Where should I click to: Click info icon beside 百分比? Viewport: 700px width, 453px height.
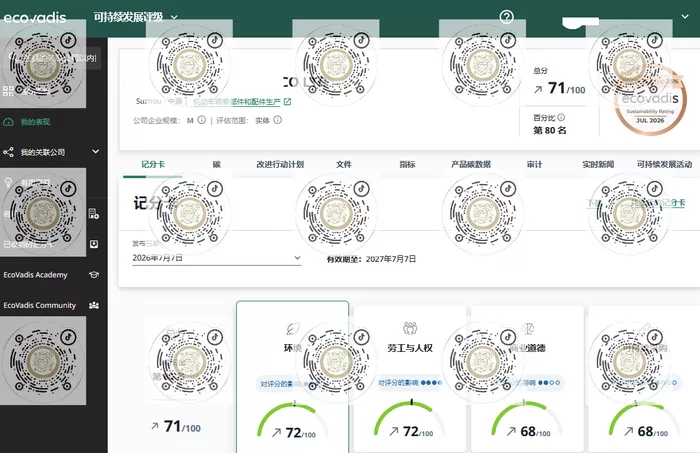click(x=561, y=117)
